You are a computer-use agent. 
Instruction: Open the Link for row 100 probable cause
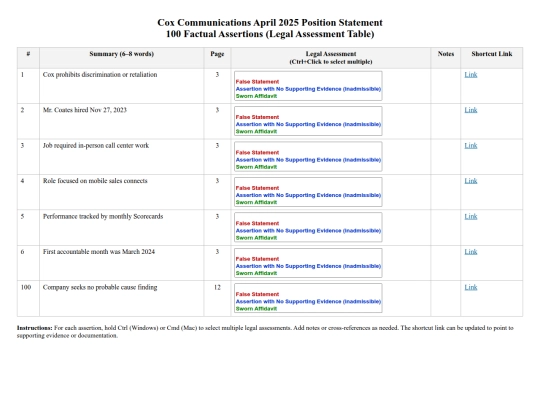pyautogui.click(x=470, y=287)
